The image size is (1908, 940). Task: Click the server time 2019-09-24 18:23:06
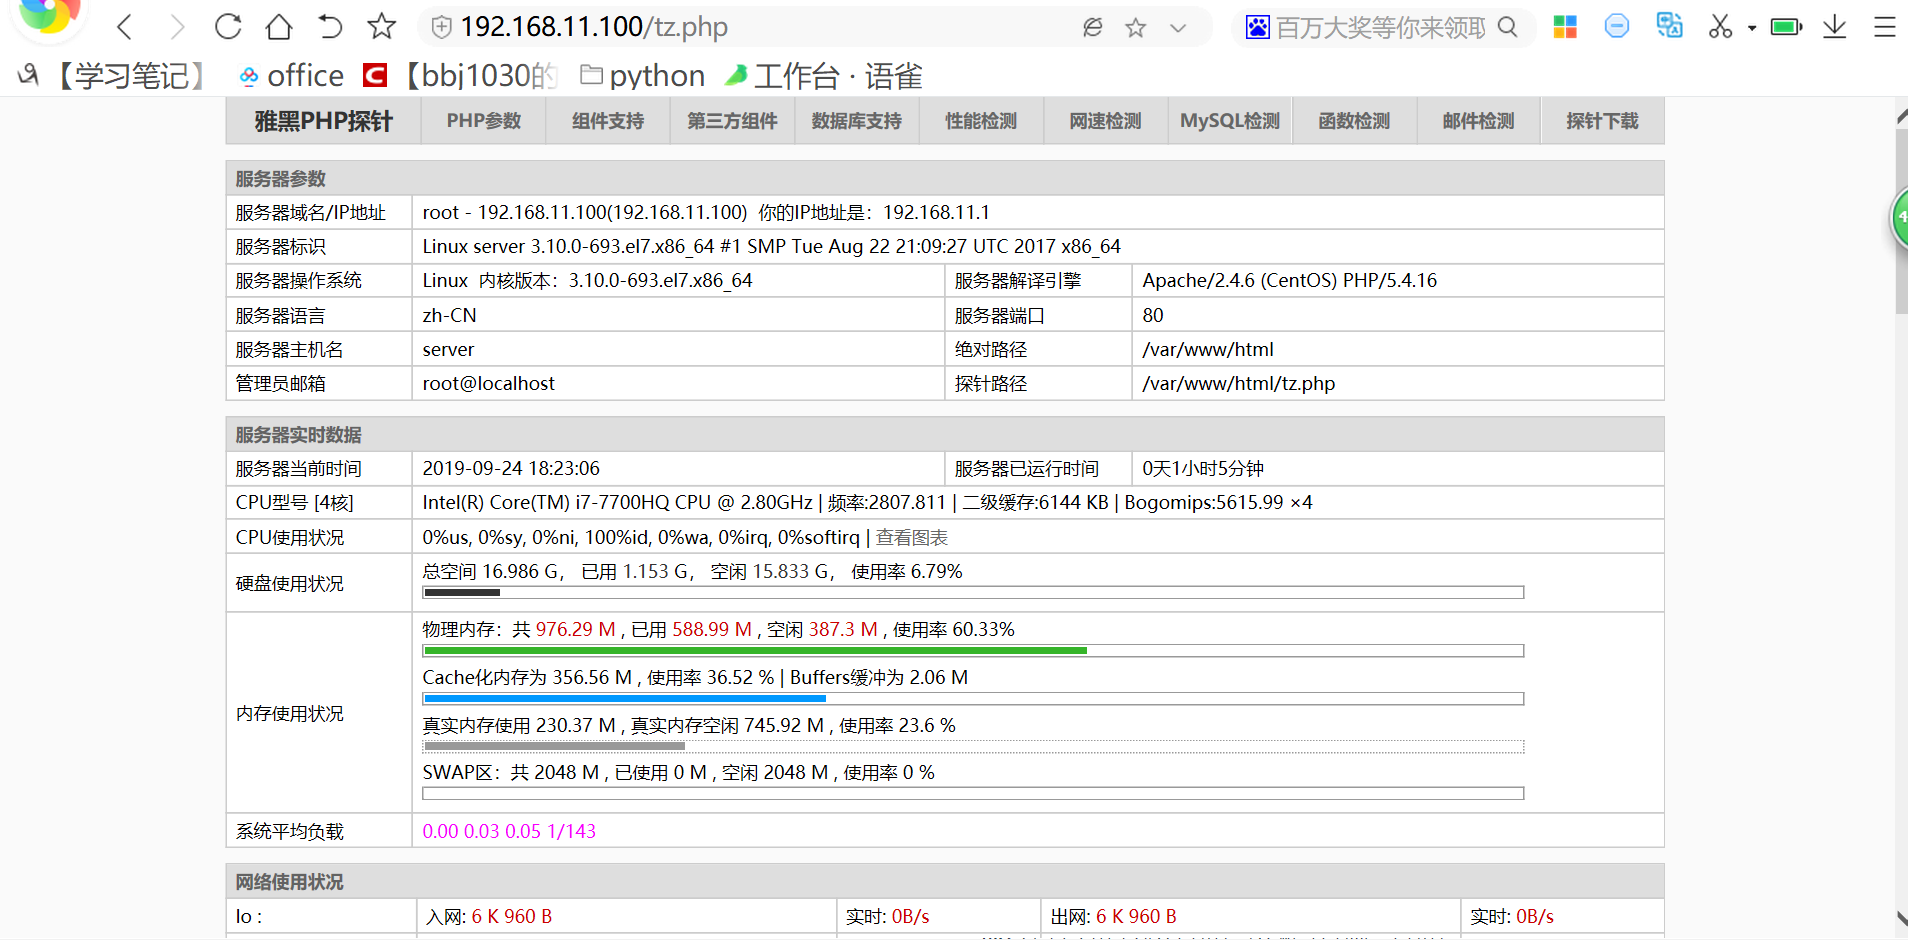coord(511,469)
